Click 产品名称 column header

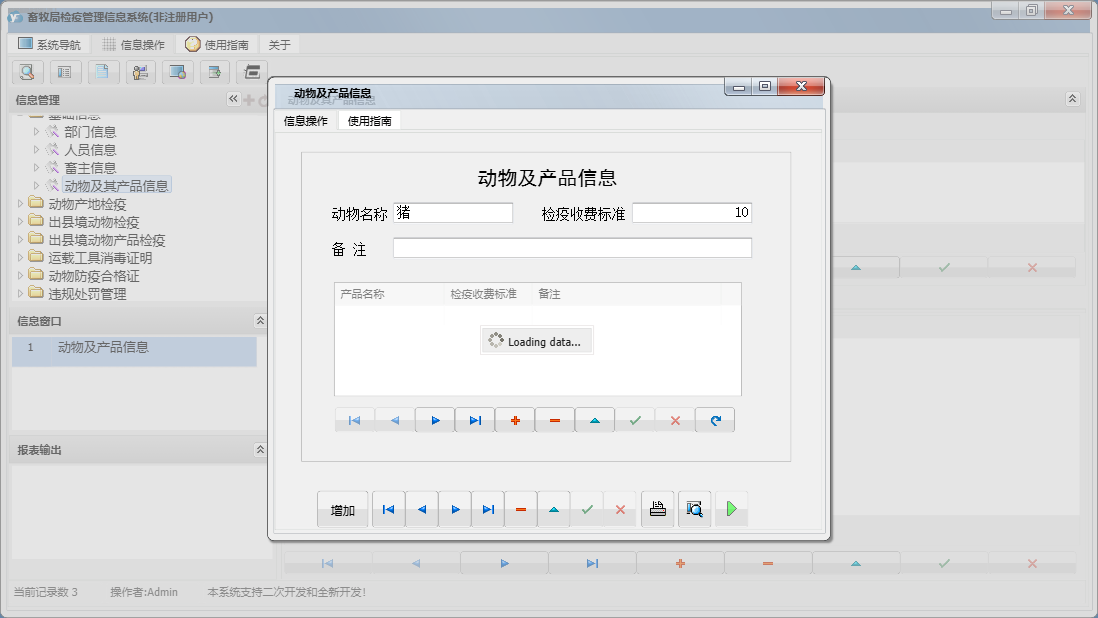point(389,294)
